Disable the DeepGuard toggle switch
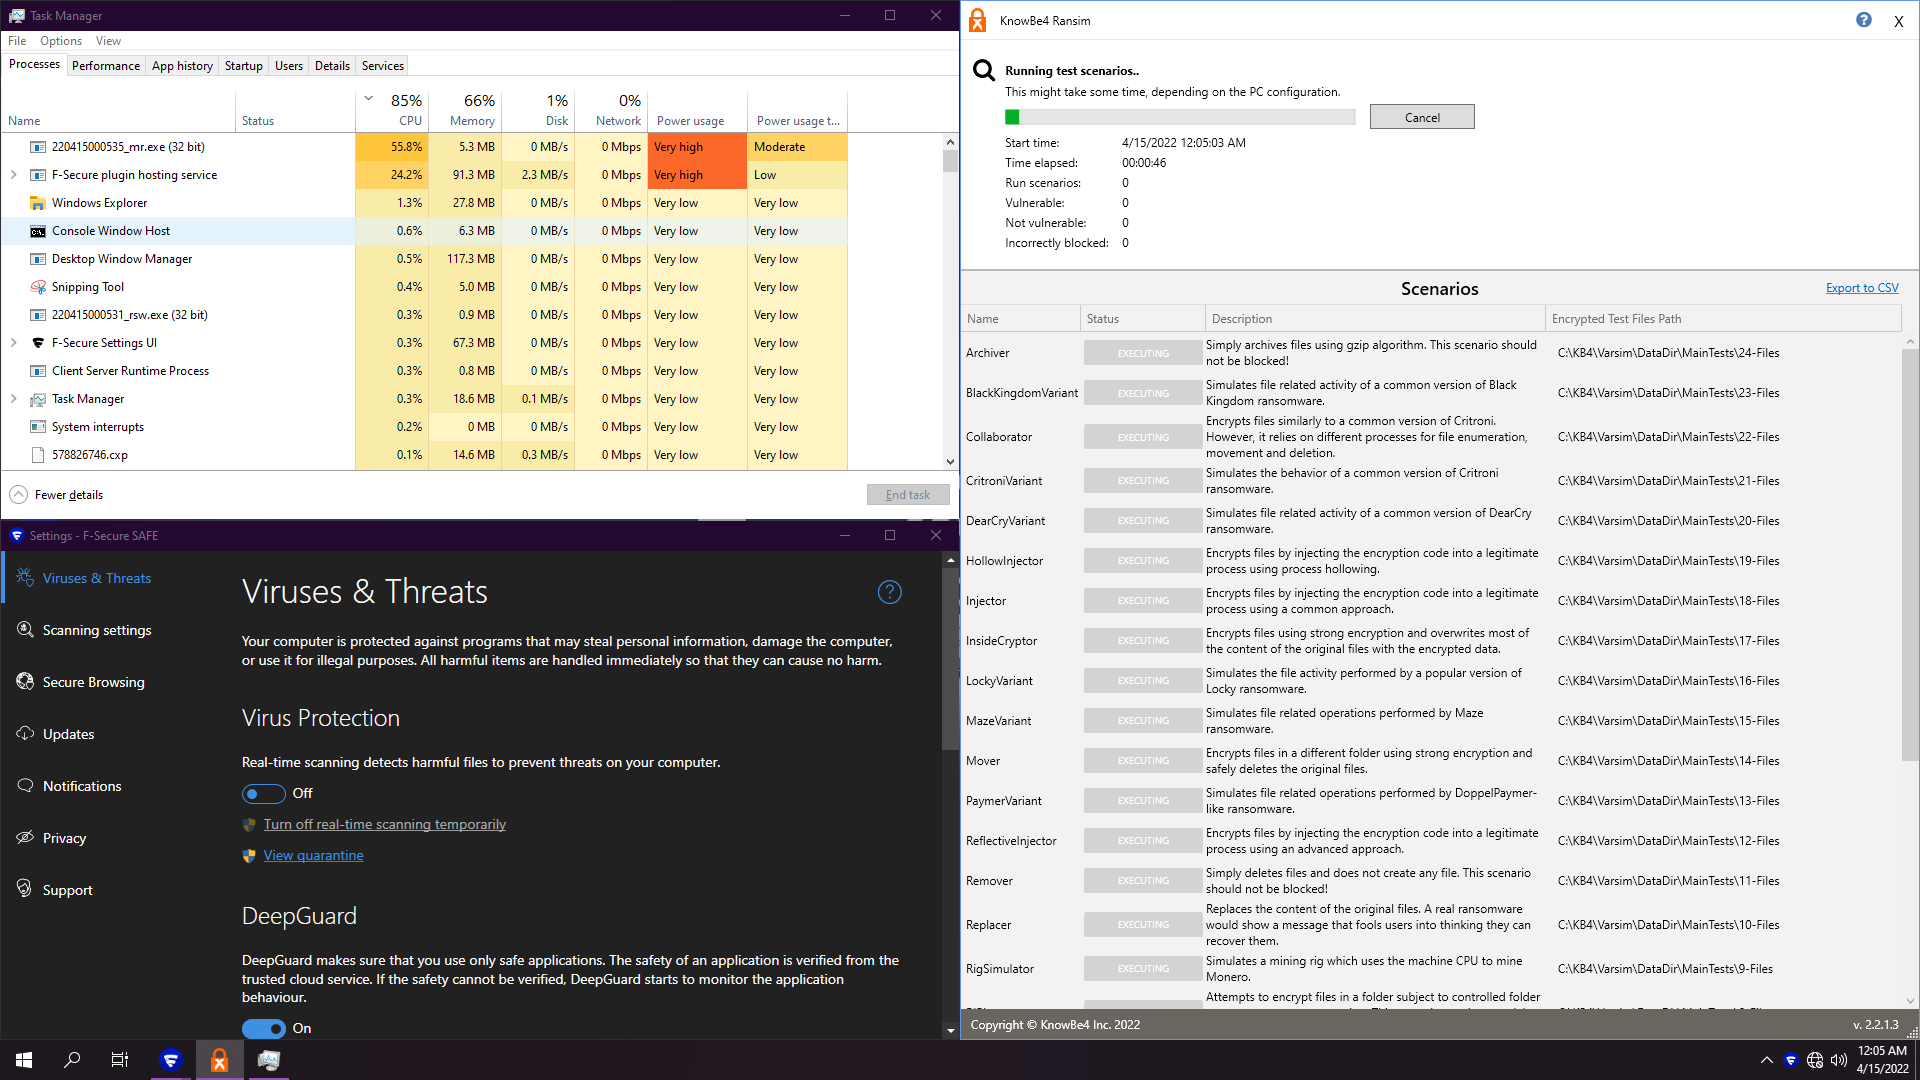This screenshot has height=1080, width=1920. click(263, 1028)
